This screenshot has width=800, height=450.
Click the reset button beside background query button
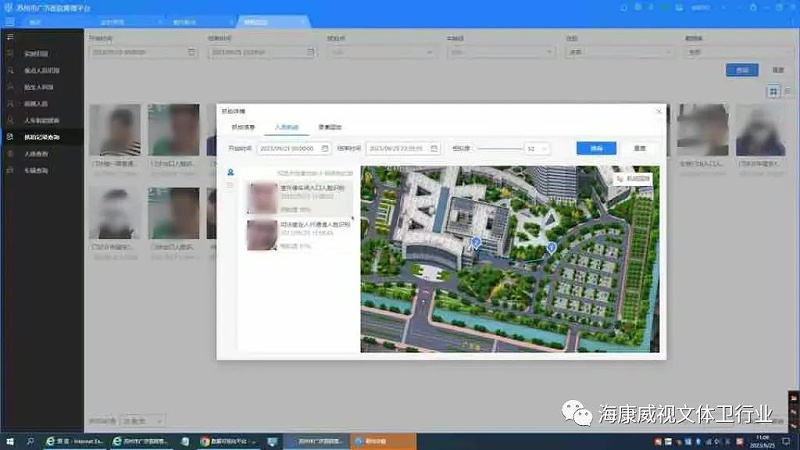(778, 70)
